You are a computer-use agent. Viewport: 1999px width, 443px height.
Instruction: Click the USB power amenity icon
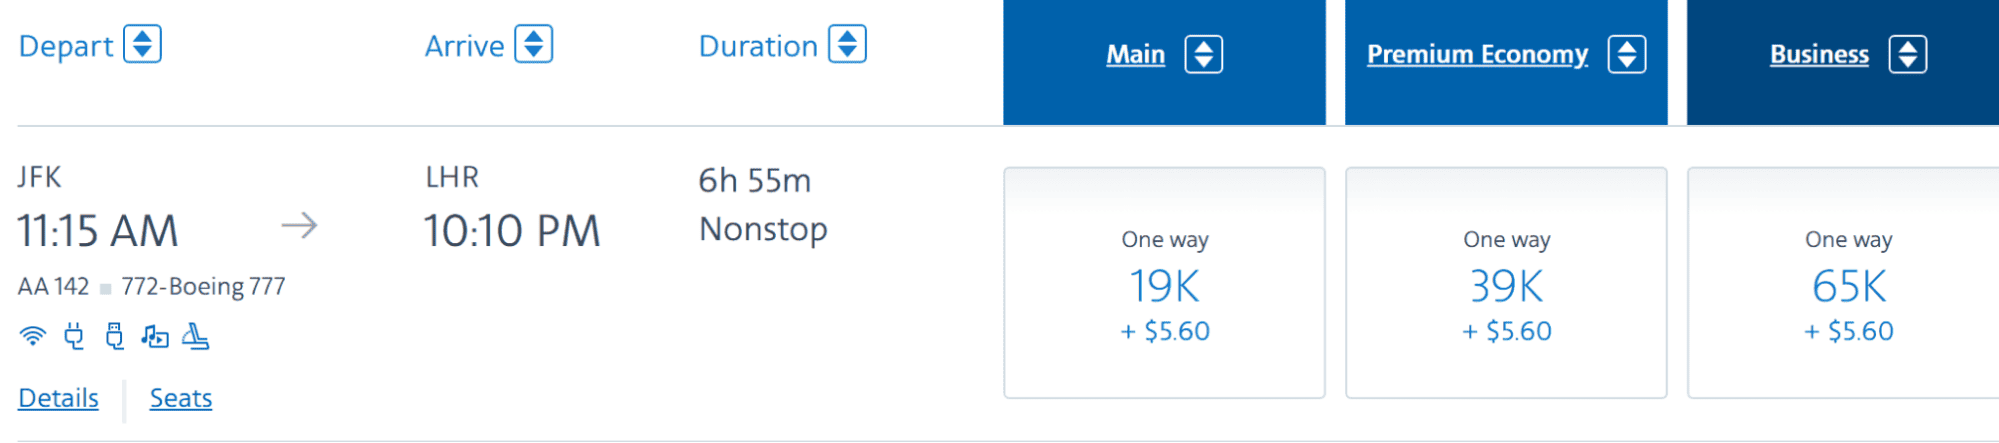point(115,336)
